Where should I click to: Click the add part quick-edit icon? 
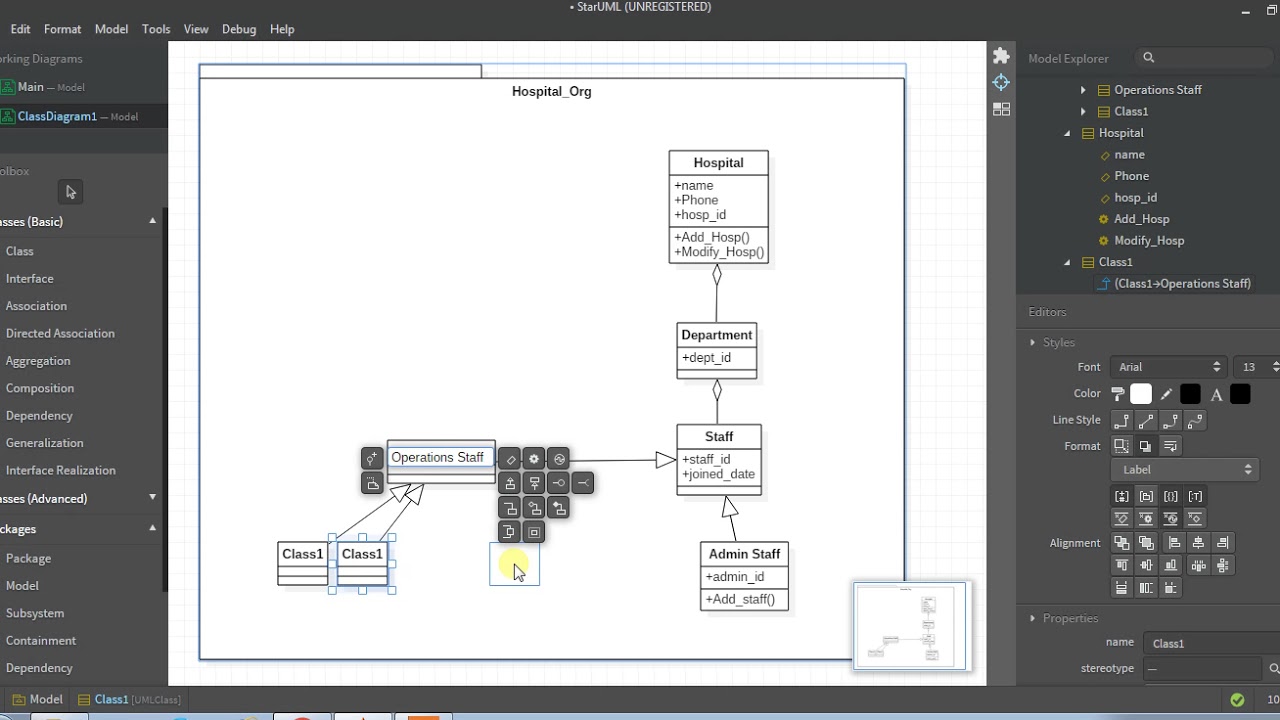pyautogui.click(x=534, y=532)
